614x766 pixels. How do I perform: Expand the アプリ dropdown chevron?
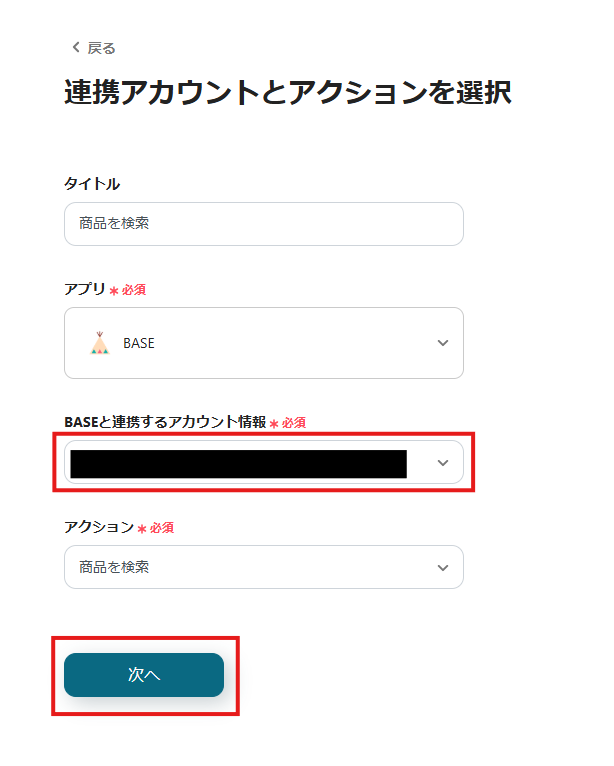point(443,343)
